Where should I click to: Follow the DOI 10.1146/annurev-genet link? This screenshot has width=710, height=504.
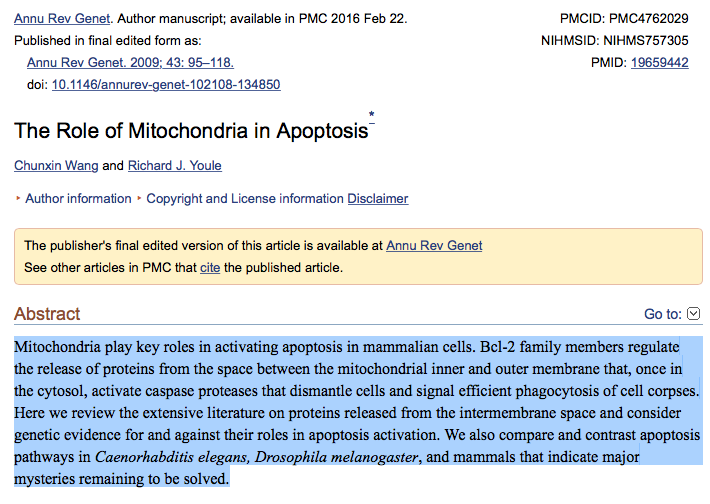point(166,85)
